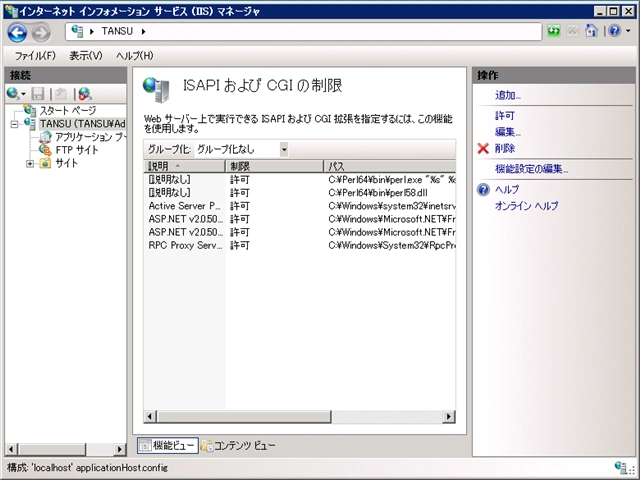Collapse the TANSU server tree node
640x480 pixels.
(x=15, y=124)
